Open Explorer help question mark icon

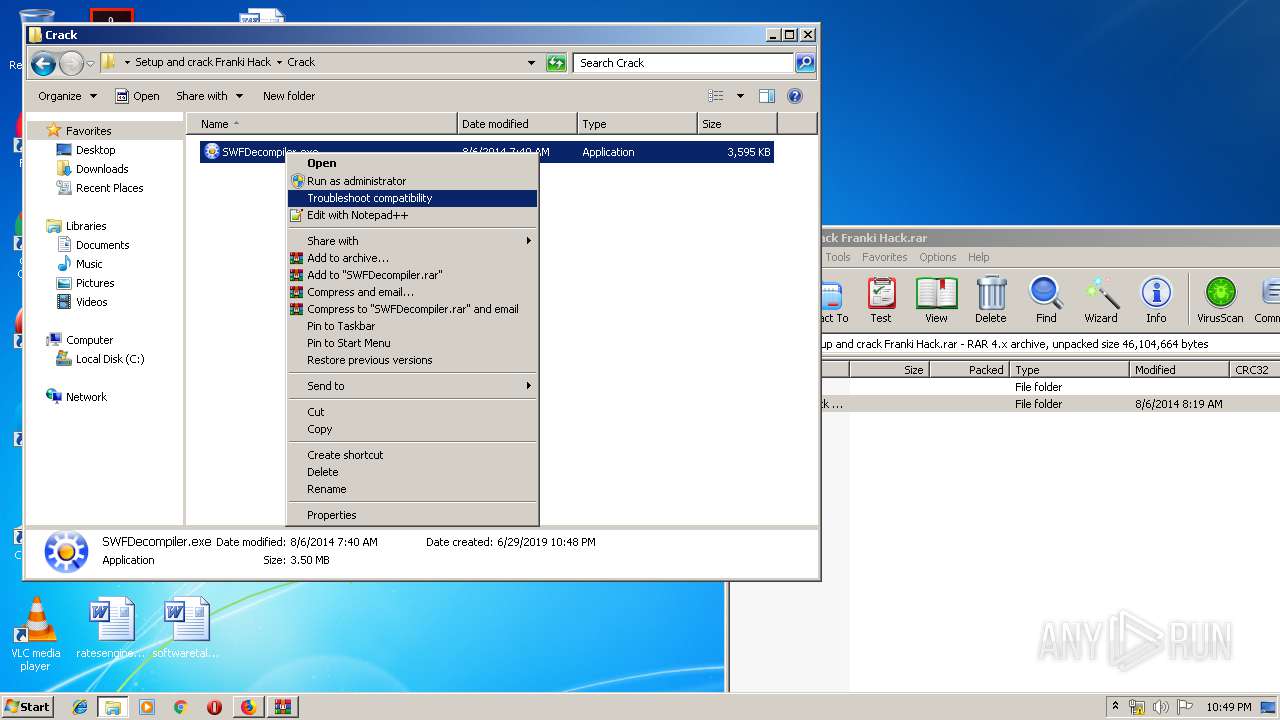[795, 96]
